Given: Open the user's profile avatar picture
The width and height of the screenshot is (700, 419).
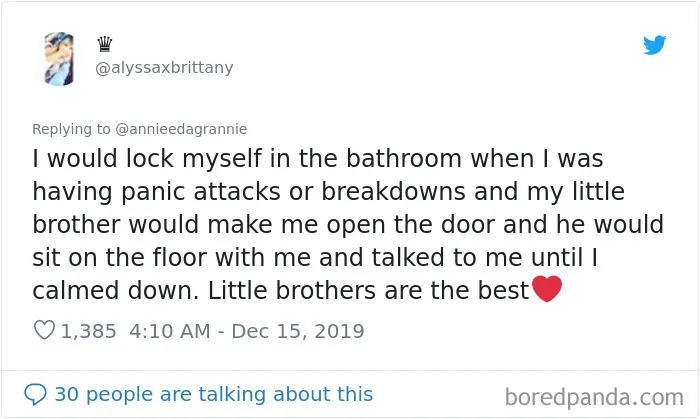Looking at the screenshot, I should click(x=59, y=58).
